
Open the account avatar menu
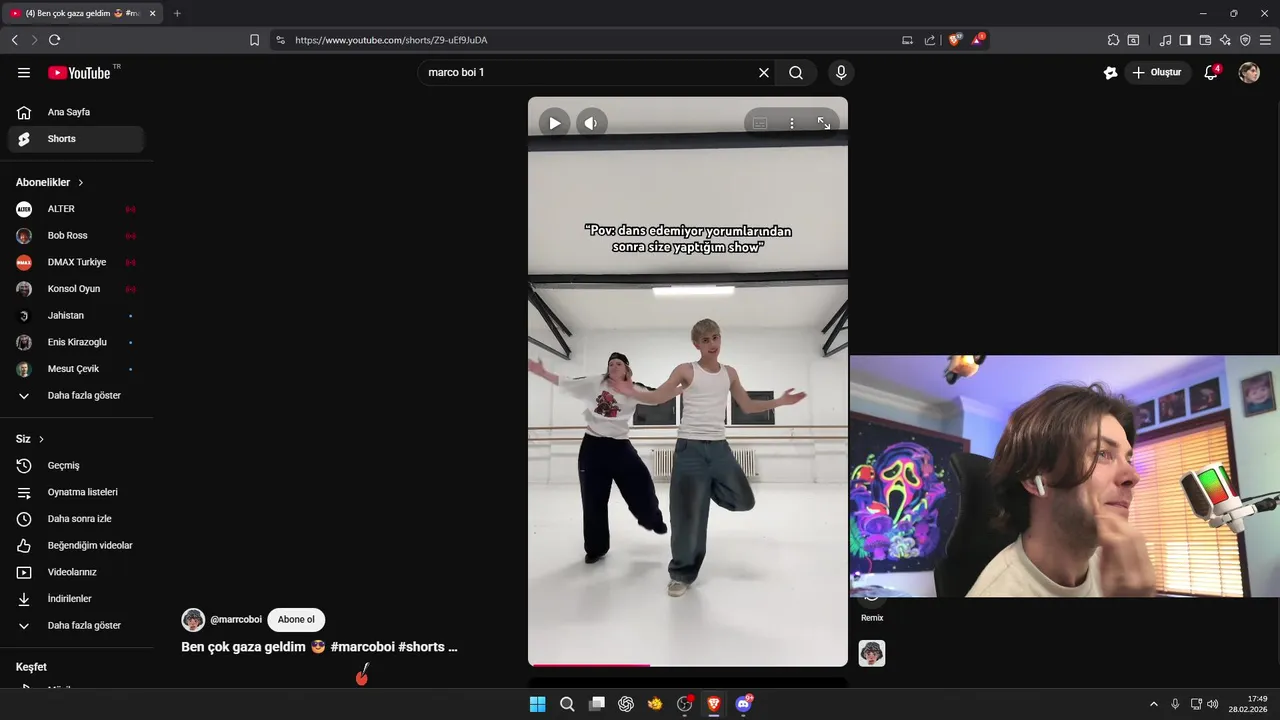coord(1249,73)
